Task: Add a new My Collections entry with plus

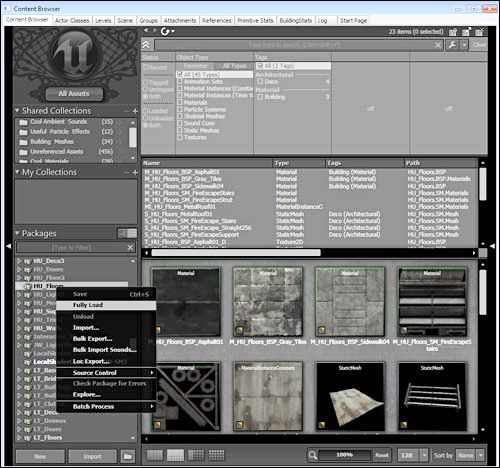Action: 135,172
